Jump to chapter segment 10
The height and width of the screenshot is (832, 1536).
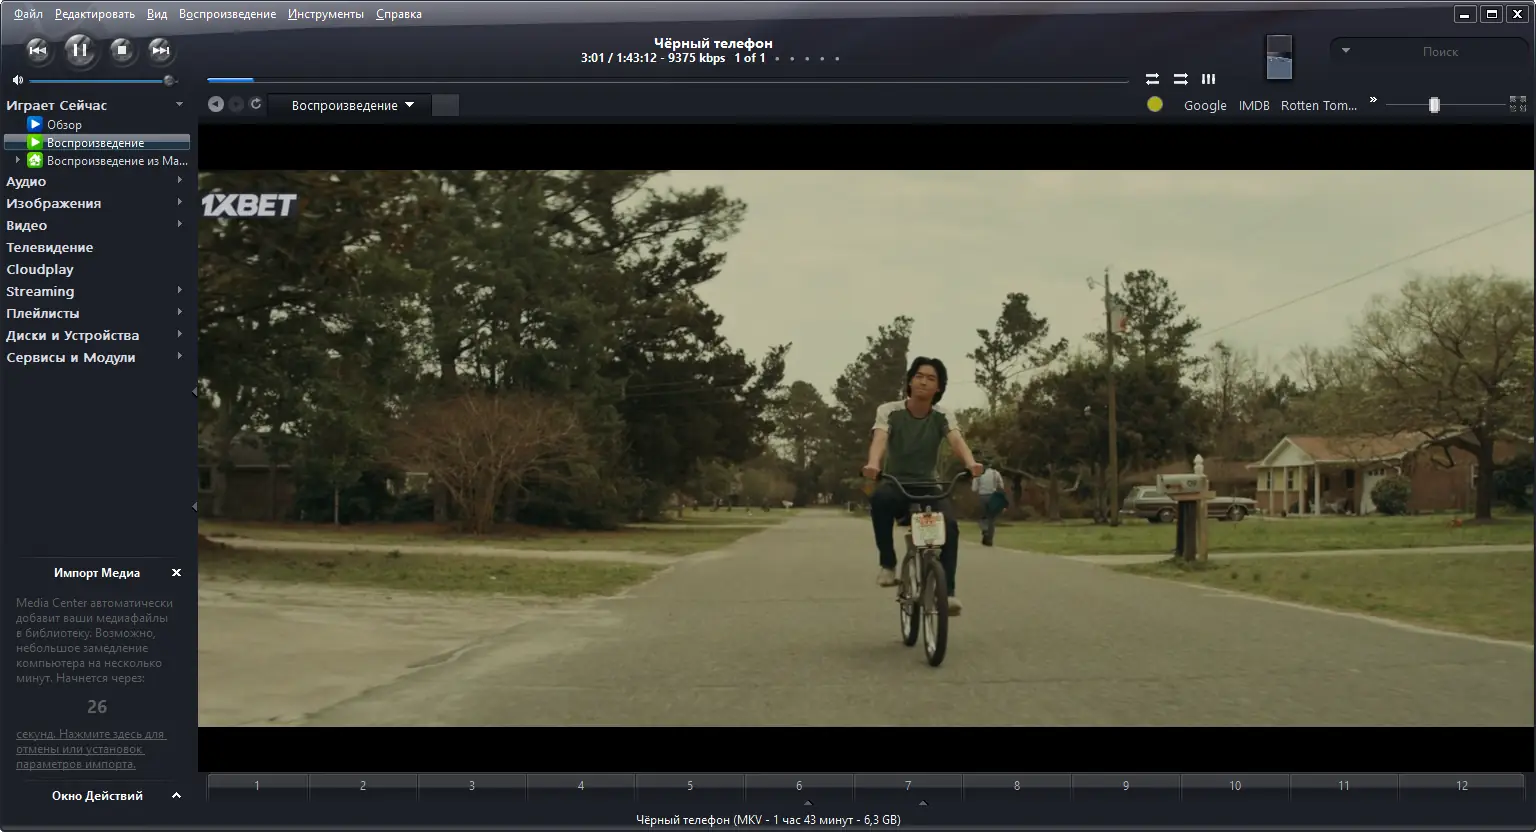click(x=1235, y=786)
